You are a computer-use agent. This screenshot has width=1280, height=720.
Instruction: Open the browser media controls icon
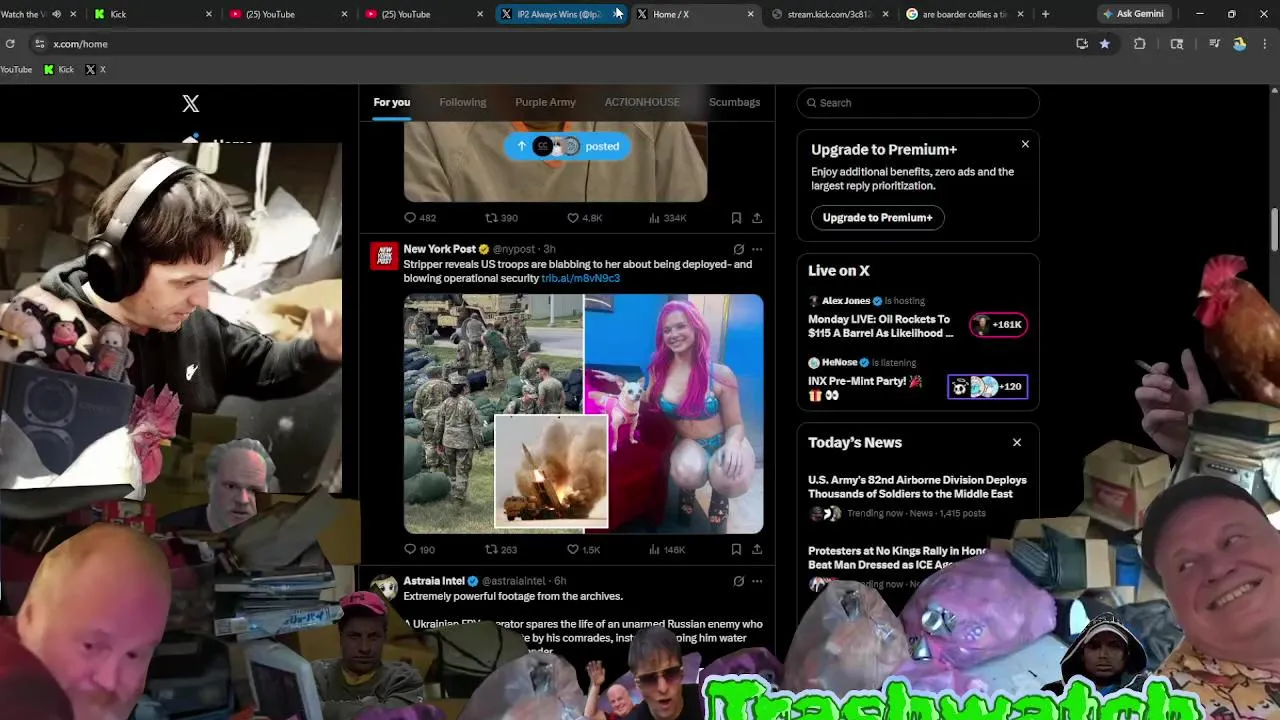point(1214,44)
